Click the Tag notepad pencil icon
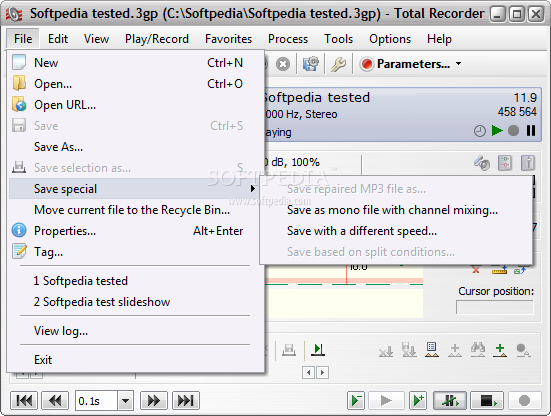 coord(19,251)
